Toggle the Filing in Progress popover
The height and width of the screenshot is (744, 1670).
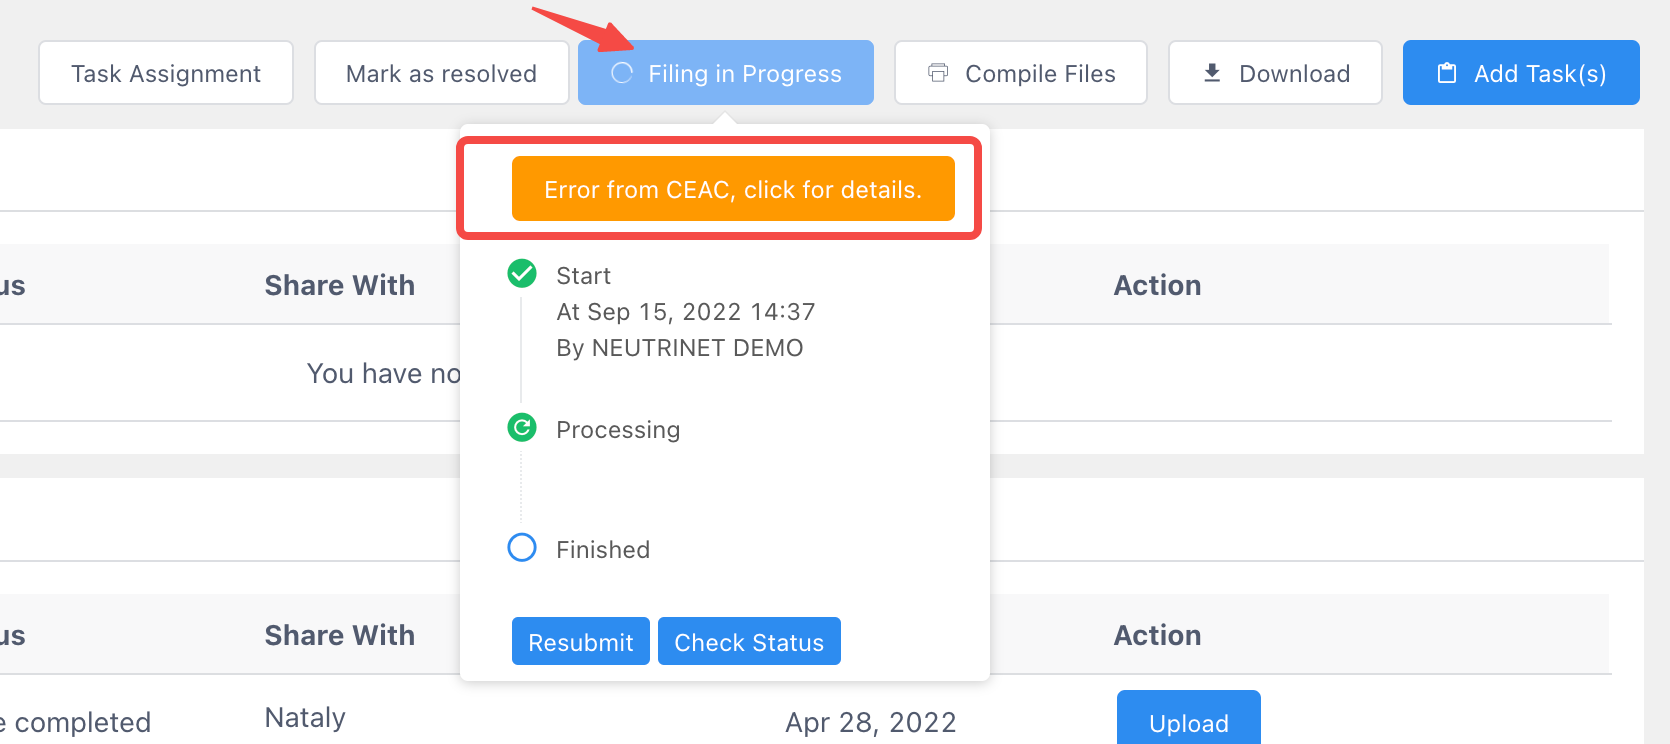(x=726, y=73)
